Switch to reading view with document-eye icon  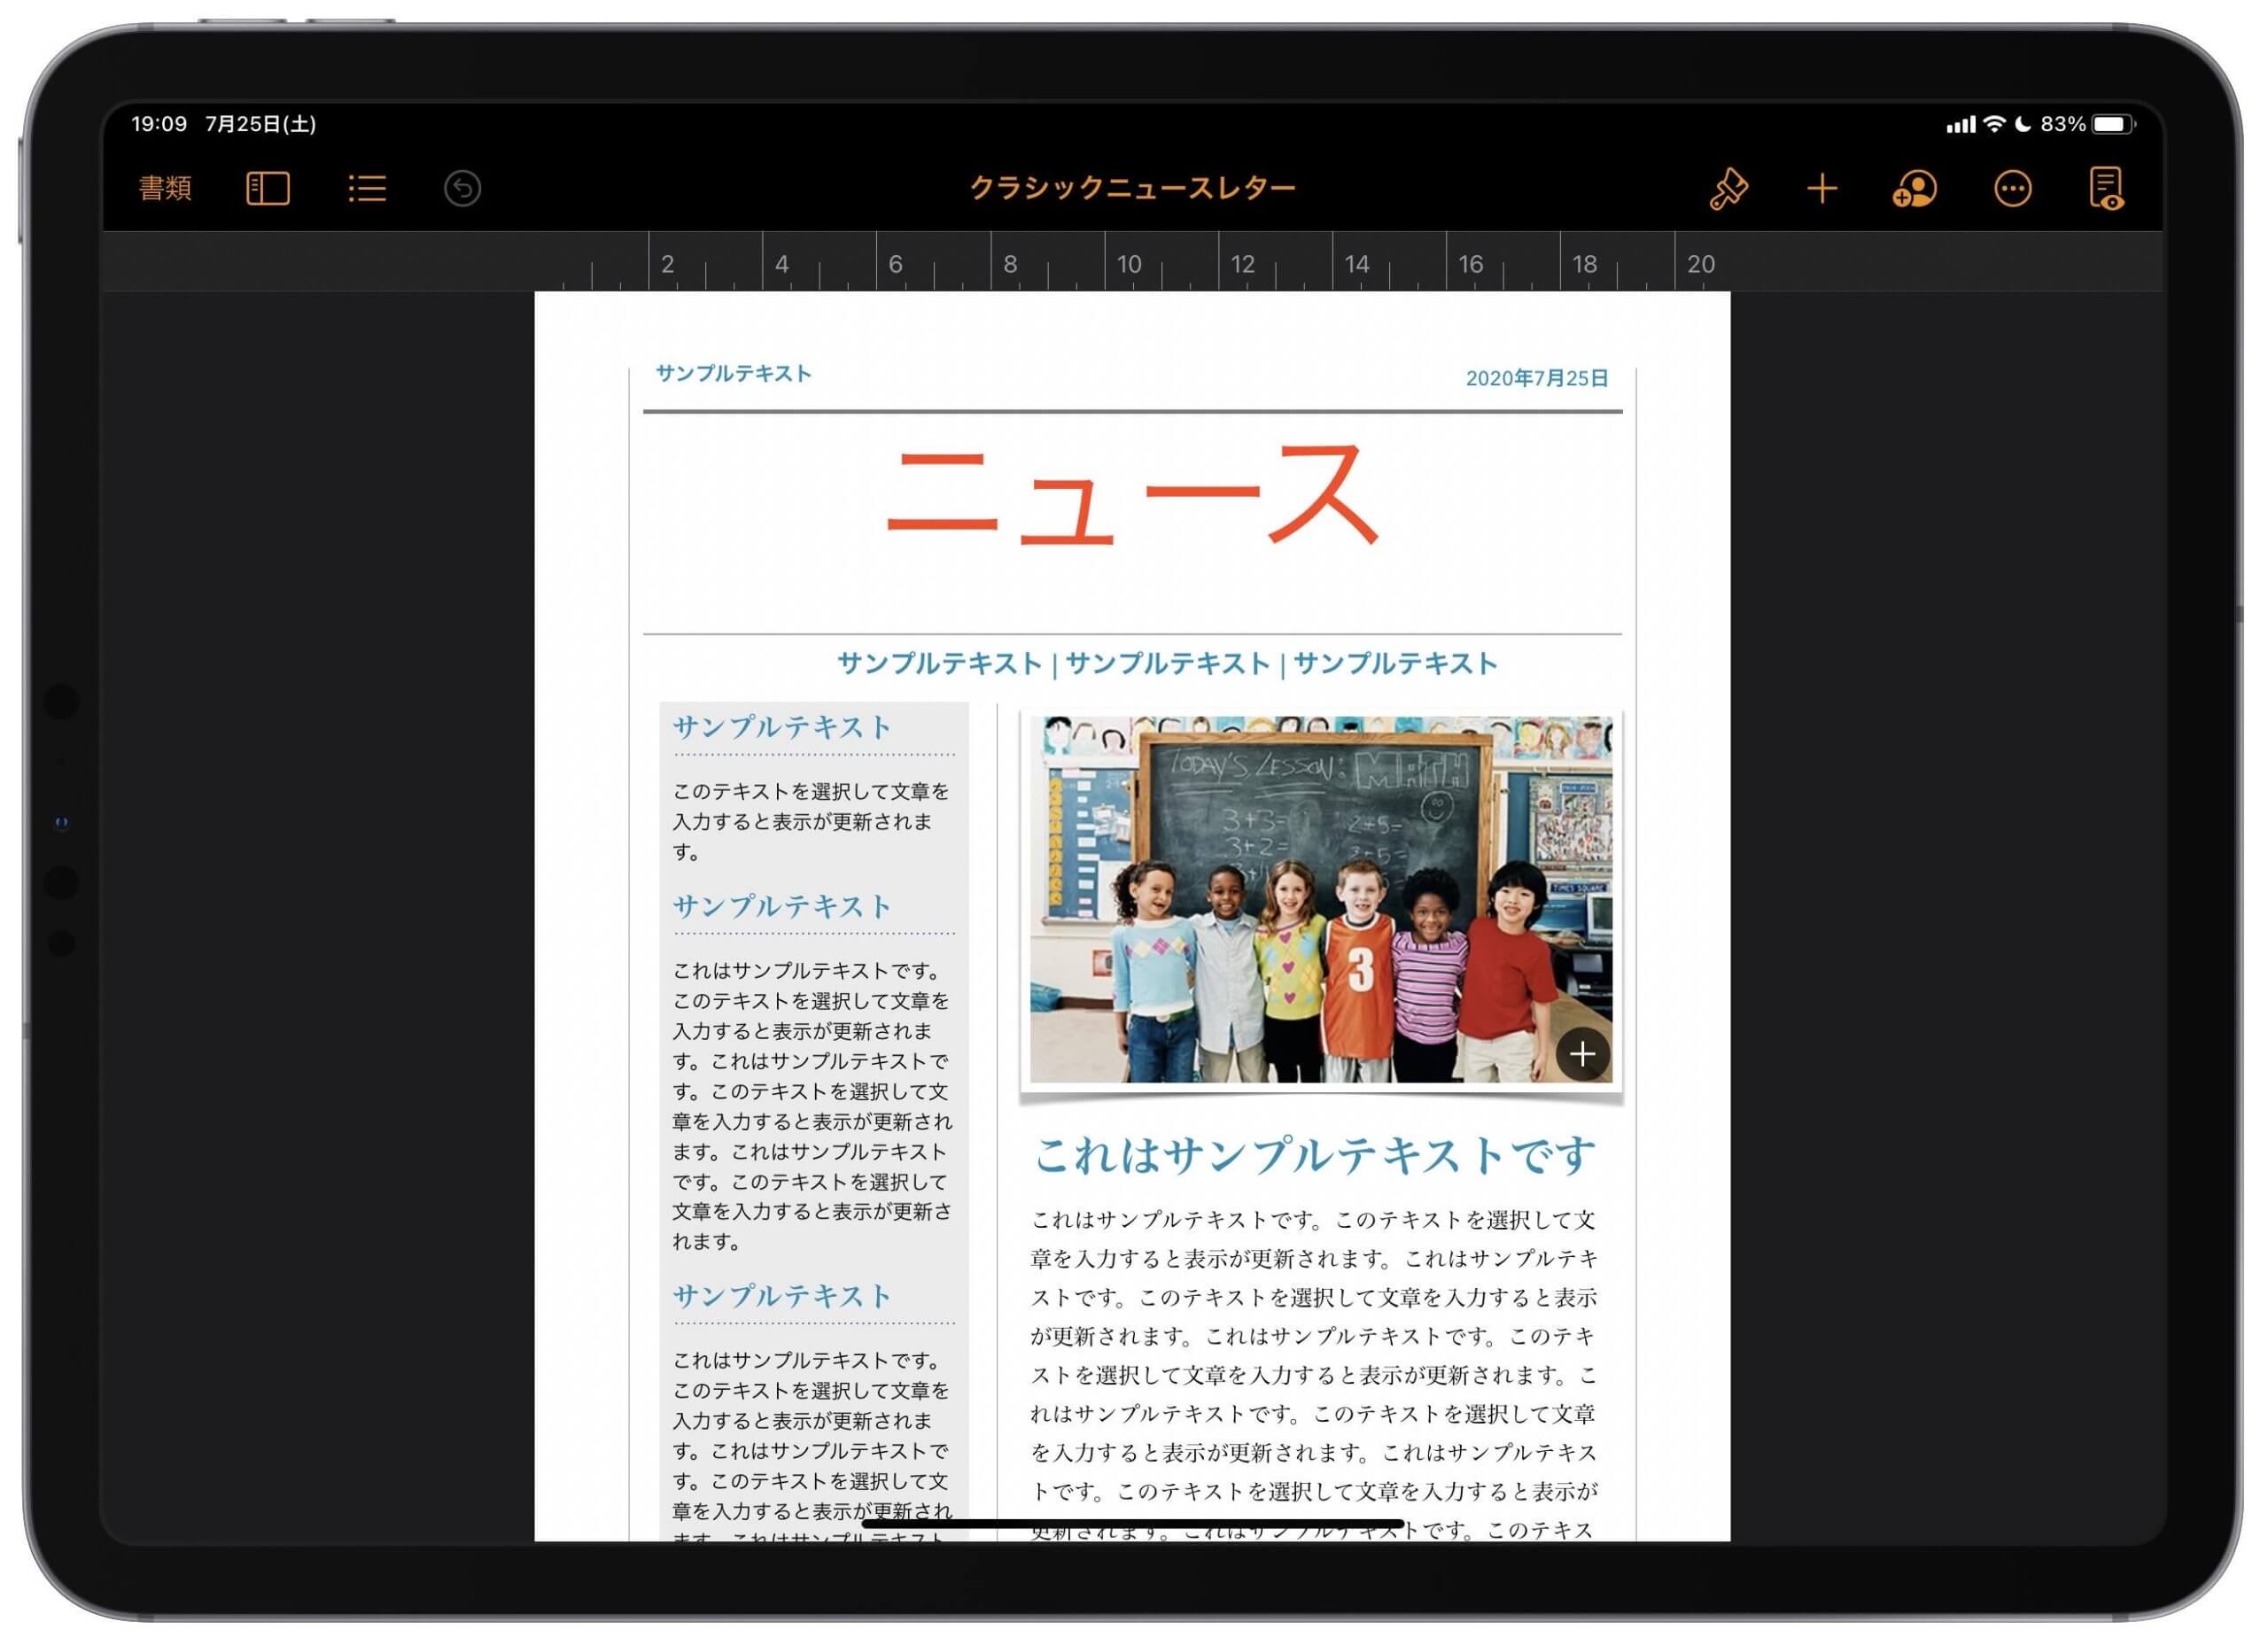point(2107,187)
